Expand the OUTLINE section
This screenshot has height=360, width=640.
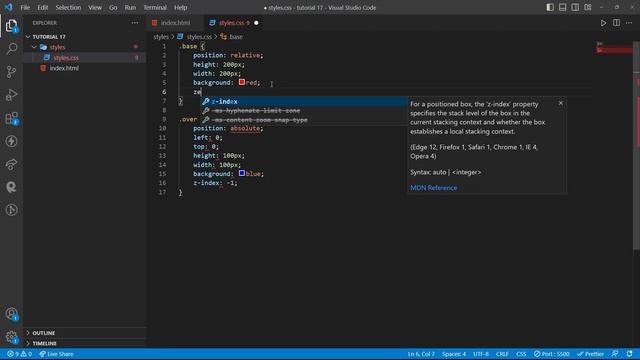[x=84, y=333]
